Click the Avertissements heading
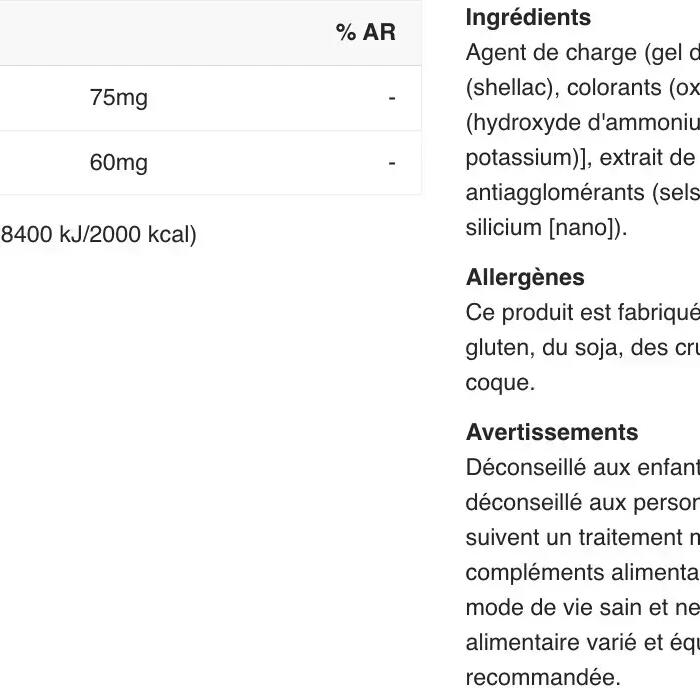 pos(552,432)
